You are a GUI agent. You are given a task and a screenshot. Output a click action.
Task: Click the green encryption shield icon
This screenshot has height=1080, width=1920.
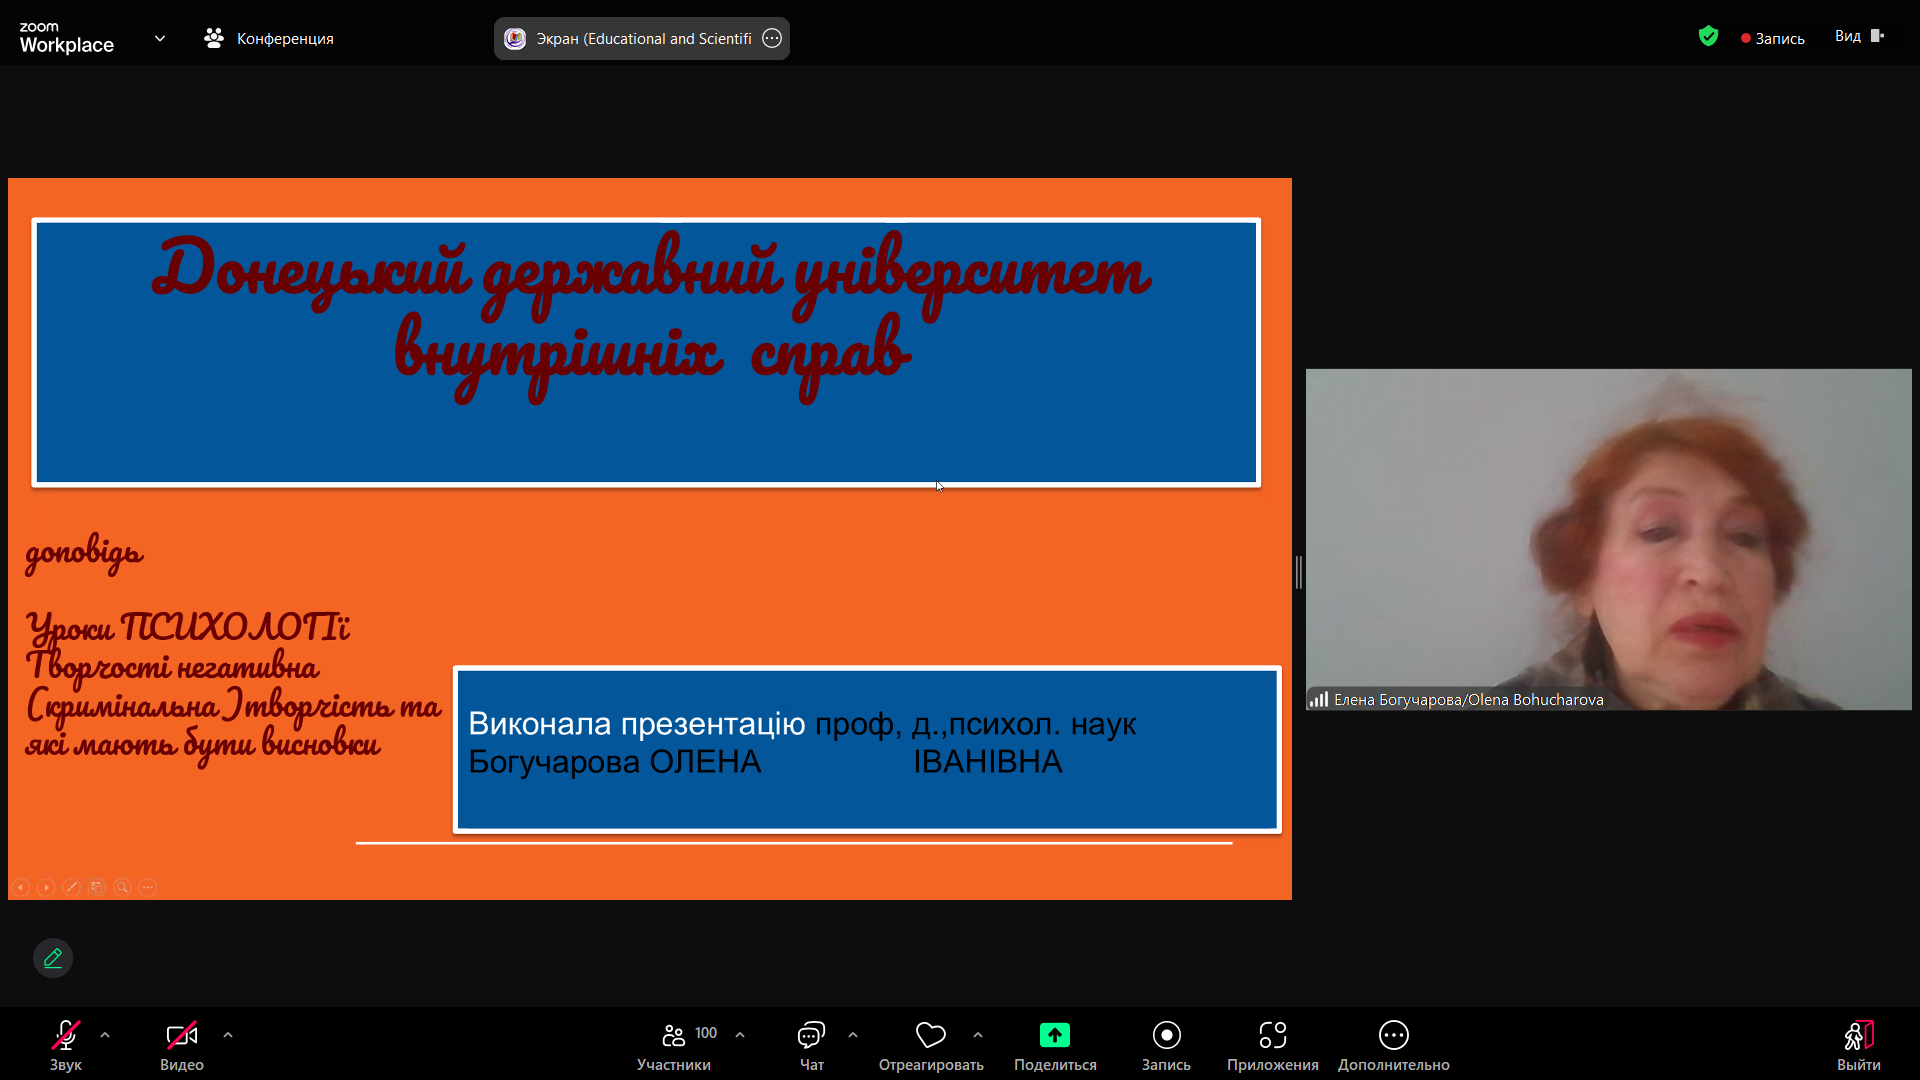(1708, 37)
